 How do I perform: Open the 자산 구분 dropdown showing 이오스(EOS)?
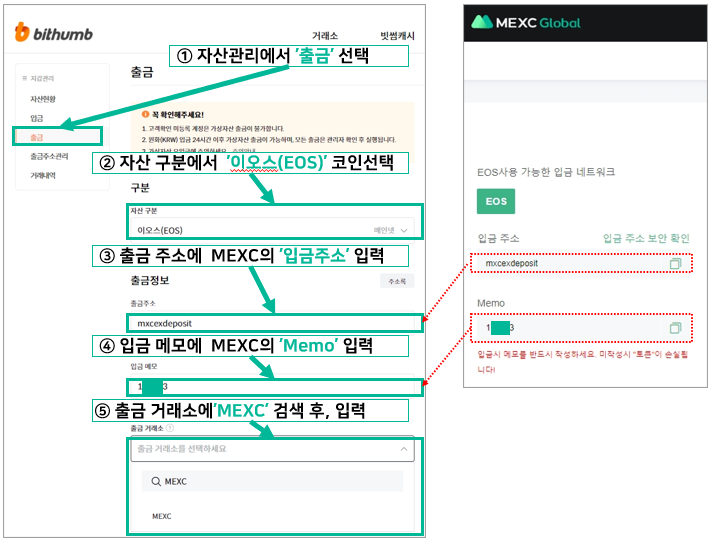pos(273,230)
